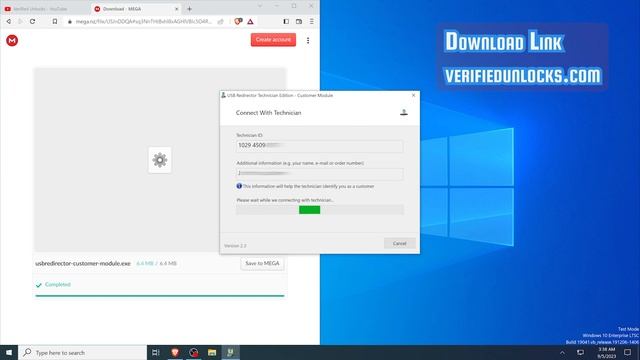Go forward in the browser
640x360 pixels.
20,21
